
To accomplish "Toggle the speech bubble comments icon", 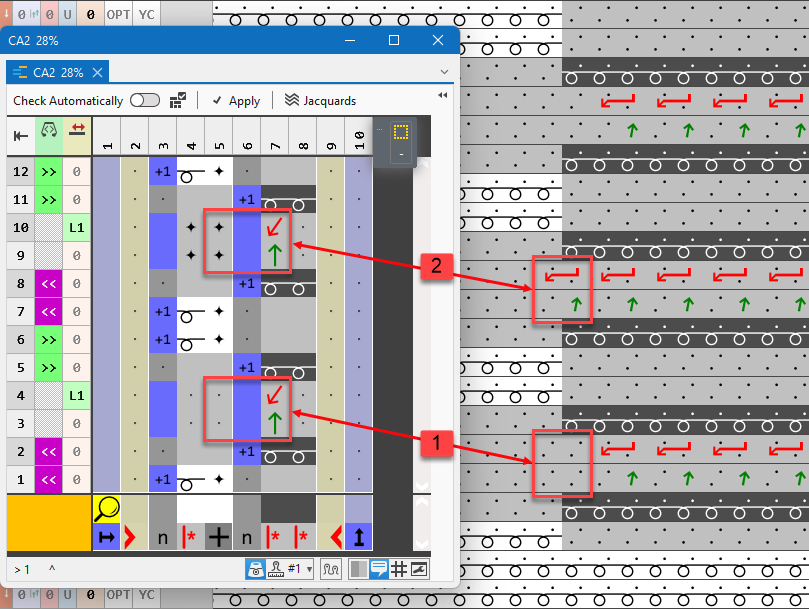I will [378, 569].
